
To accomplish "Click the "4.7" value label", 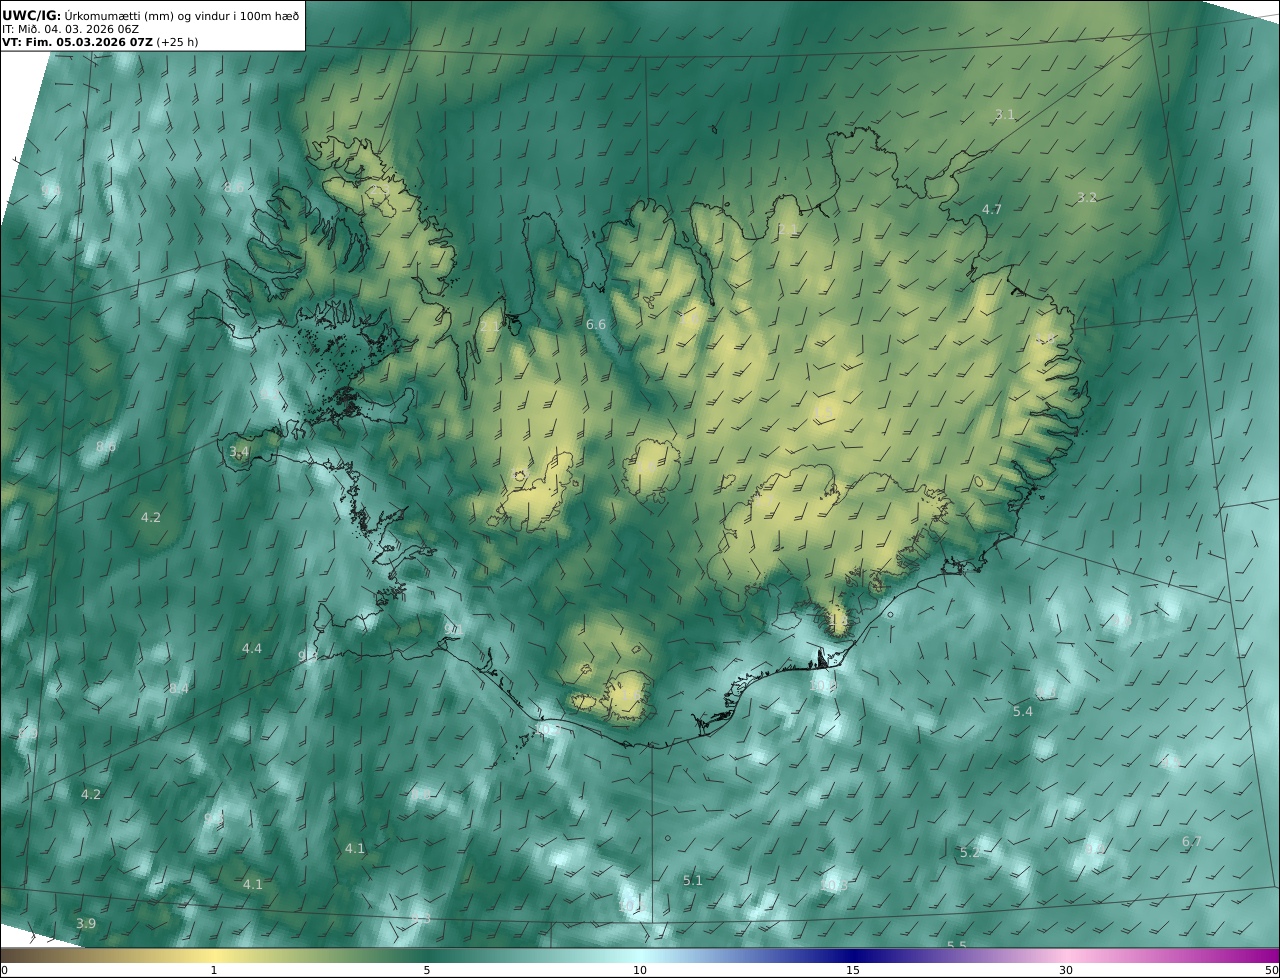I will point(991,209).
